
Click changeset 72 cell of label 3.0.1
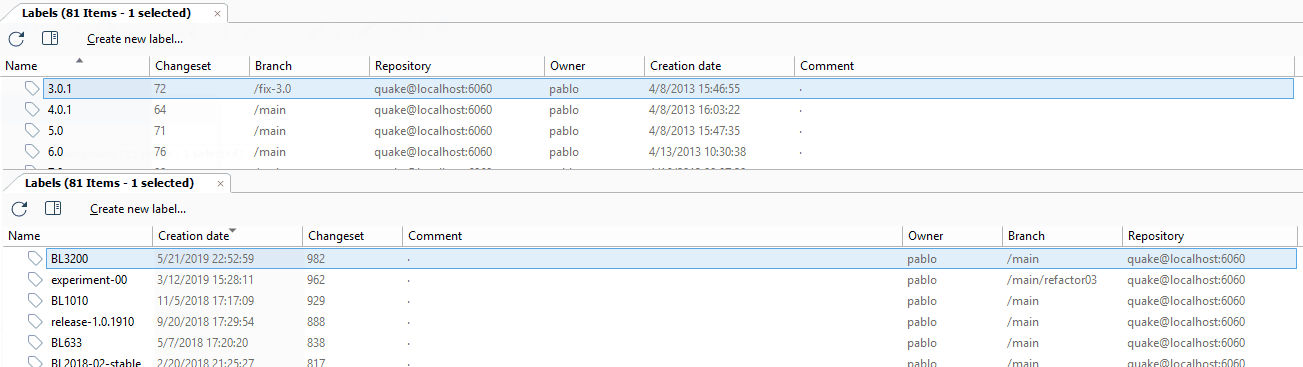(x=160, y=89)
